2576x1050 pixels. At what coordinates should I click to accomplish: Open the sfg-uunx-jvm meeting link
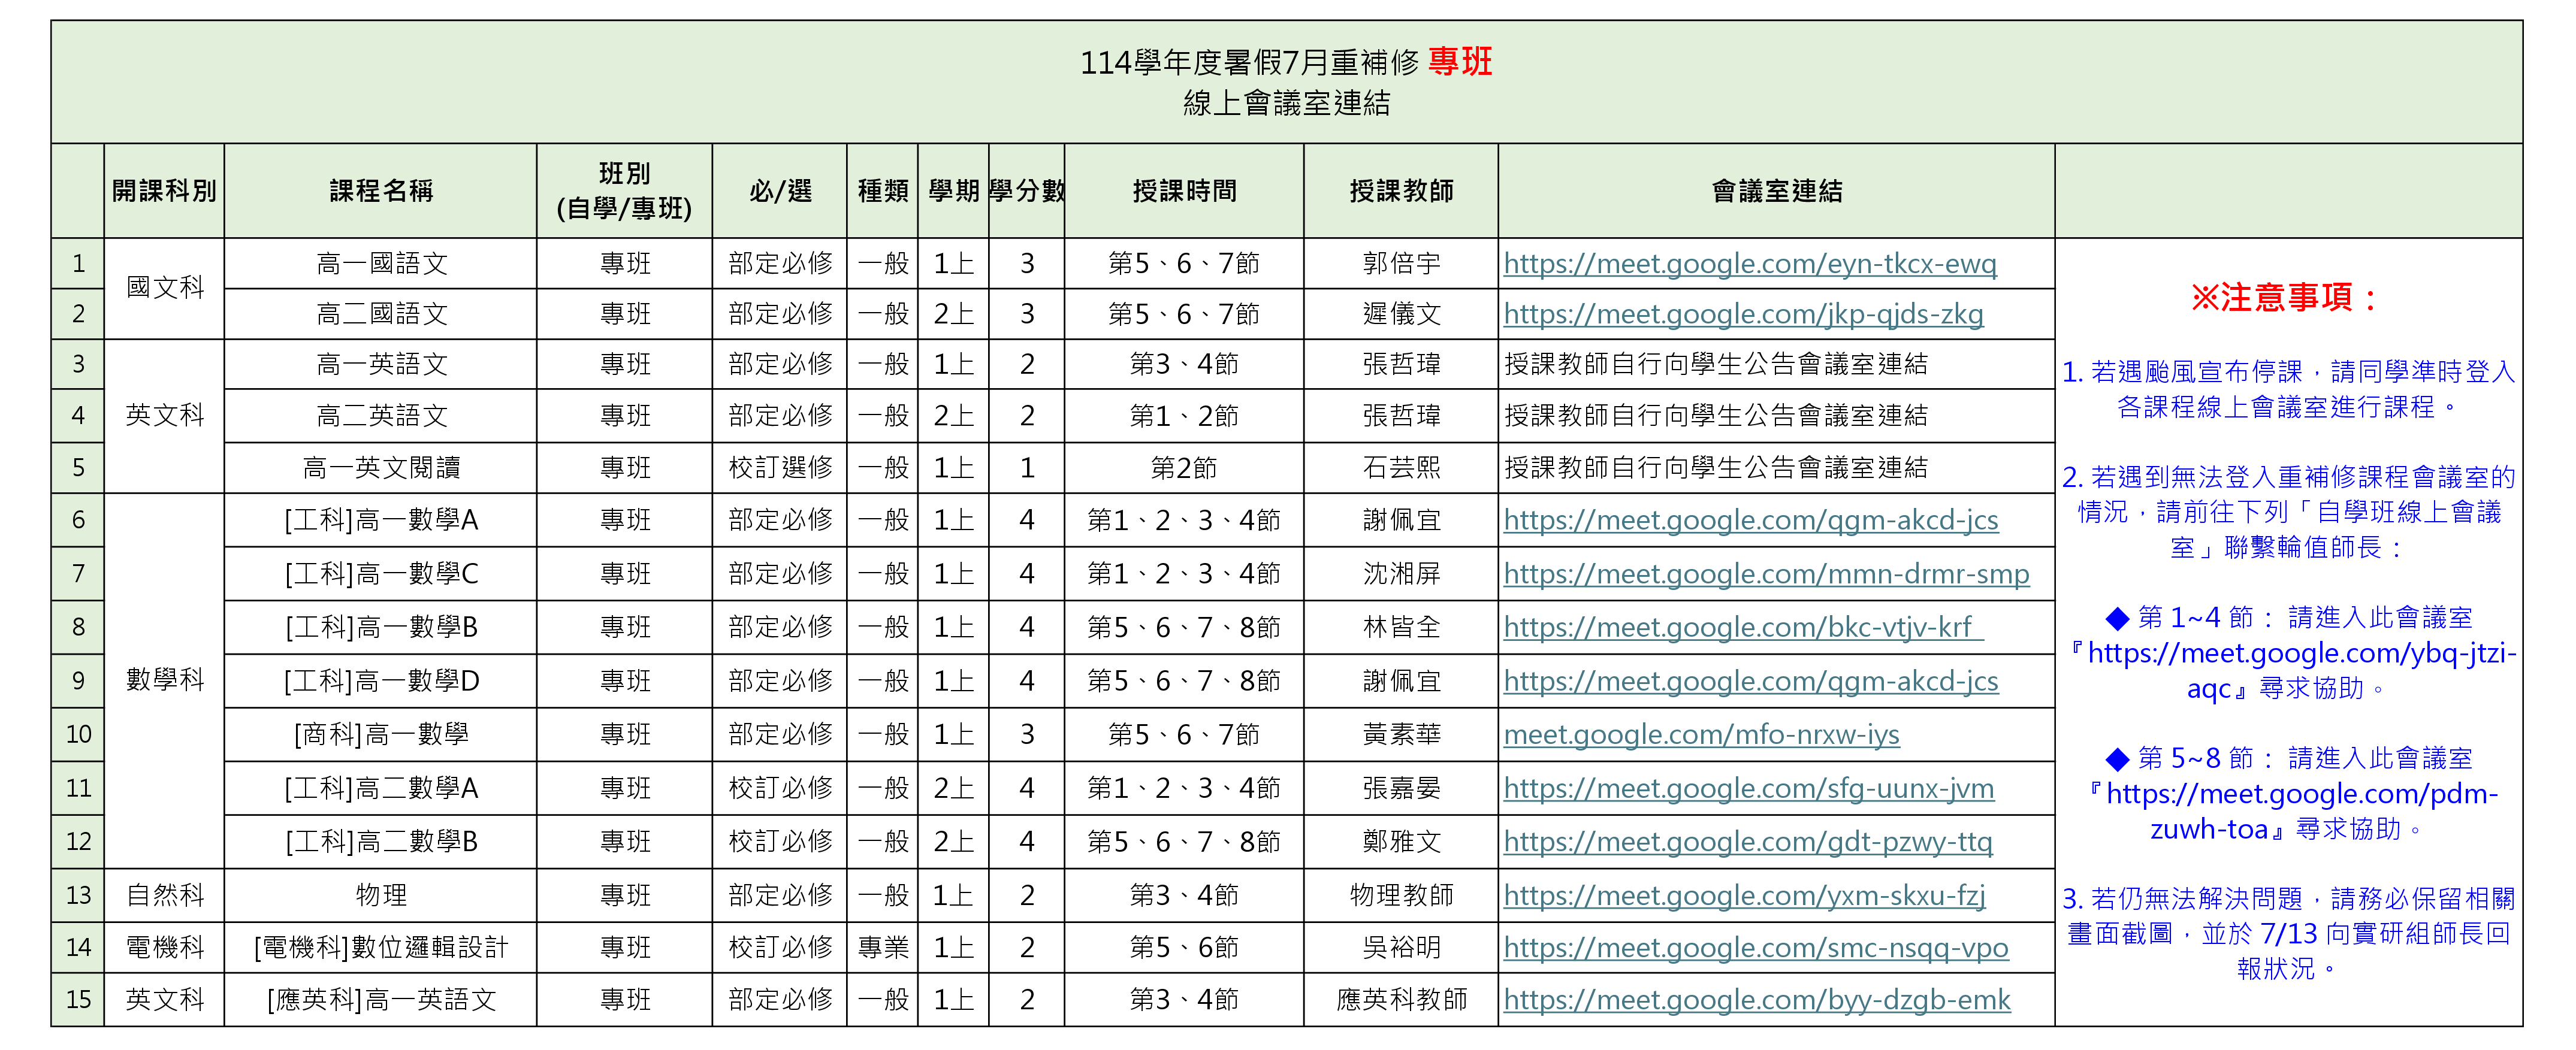[x=1748, y=788]
